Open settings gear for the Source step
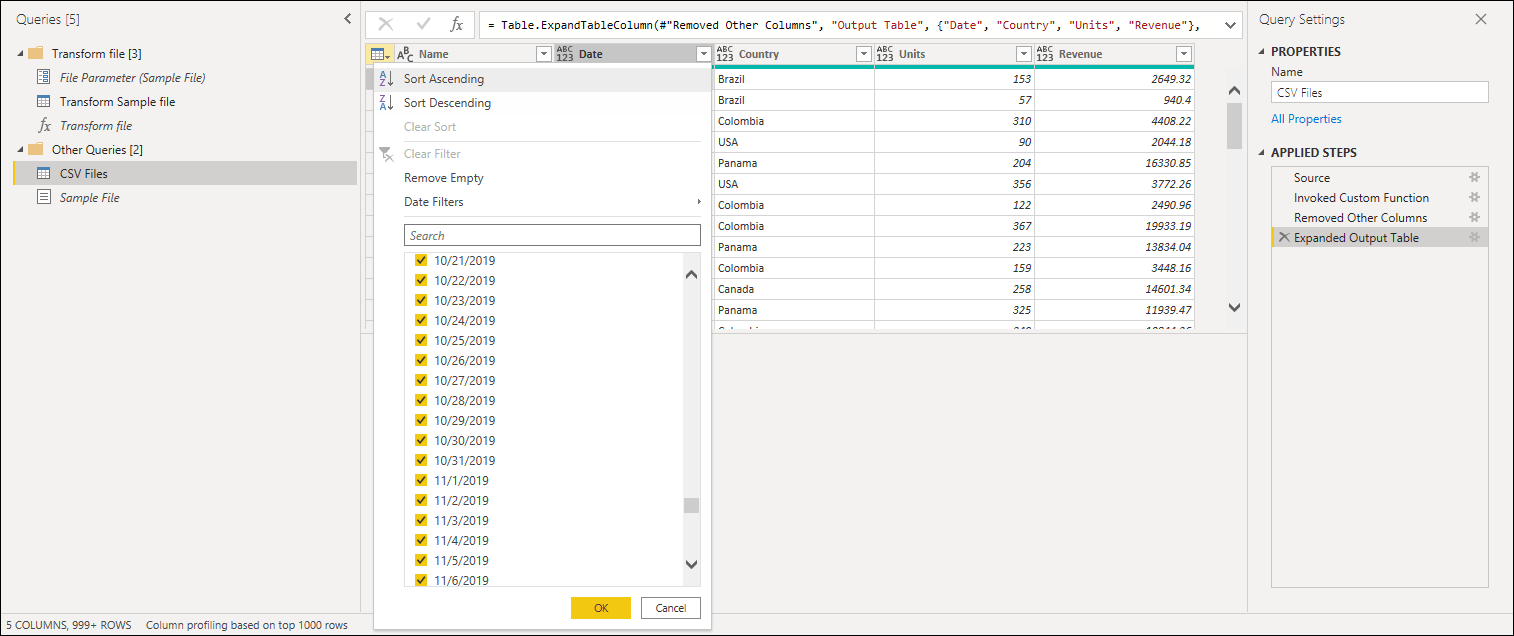Image resolution: width=1514 pixels, height=636 pixels. 1474,177
